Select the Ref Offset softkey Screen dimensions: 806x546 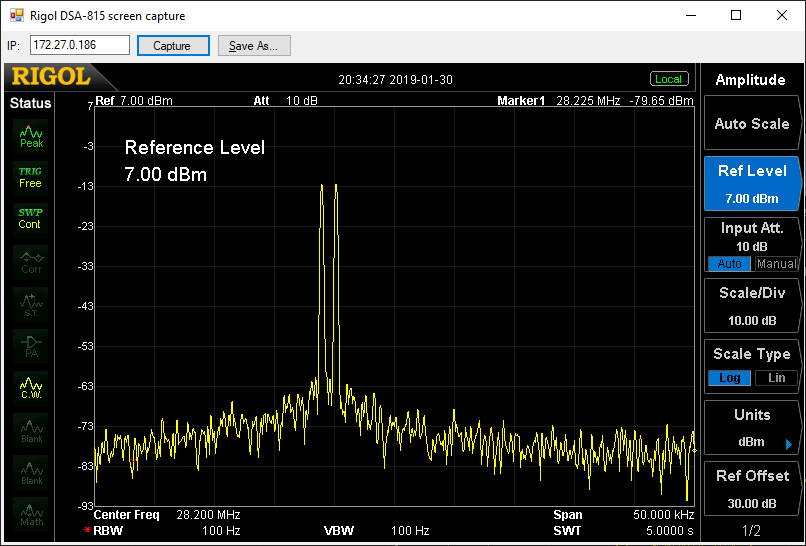(x=752, y=489)
